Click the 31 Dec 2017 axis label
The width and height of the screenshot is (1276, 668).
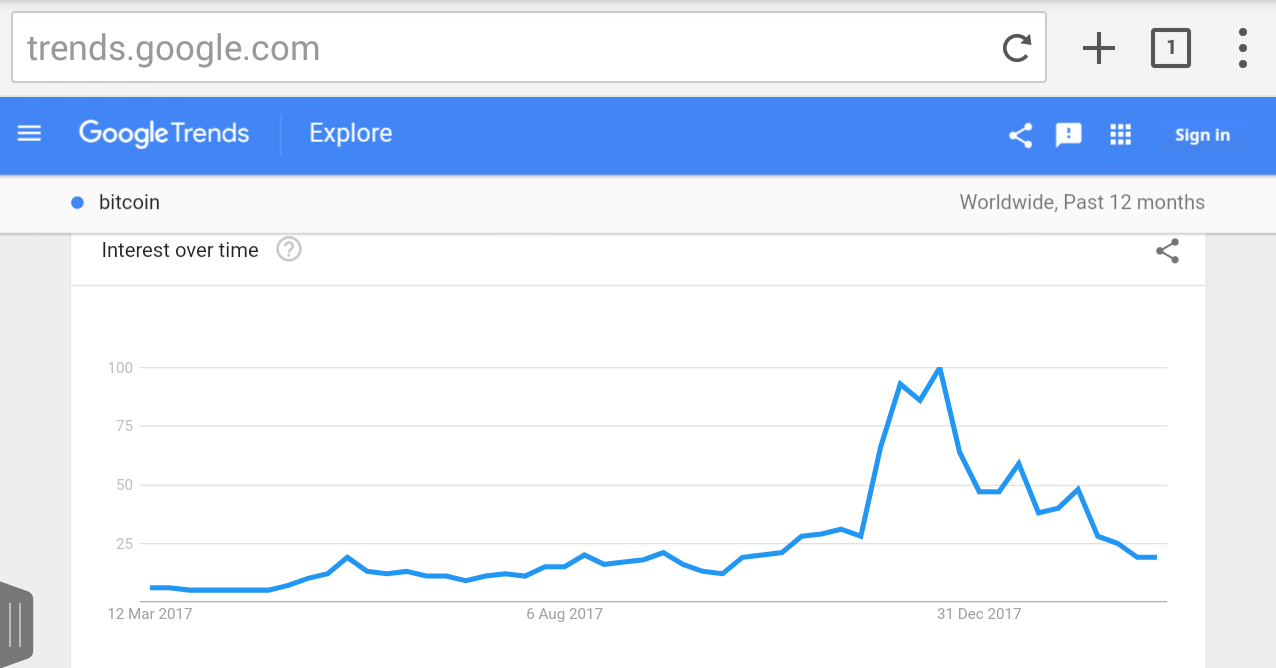click(979, 614)
